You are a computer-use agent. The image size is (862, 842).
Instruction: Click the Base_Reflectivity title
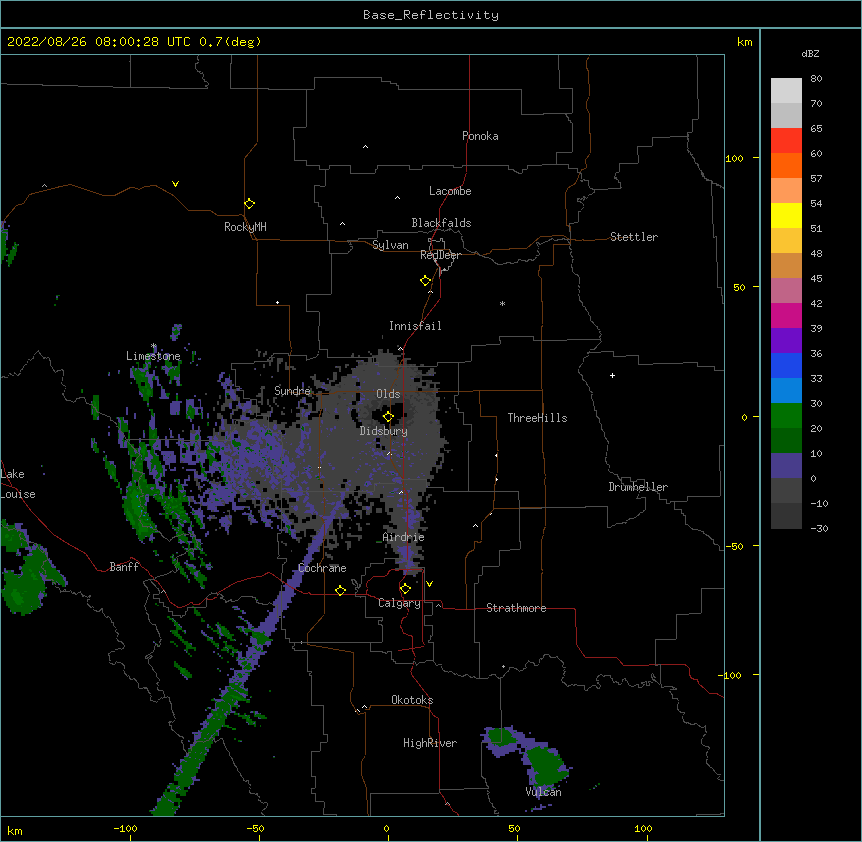pyautogui.click(x=431, y=15)
